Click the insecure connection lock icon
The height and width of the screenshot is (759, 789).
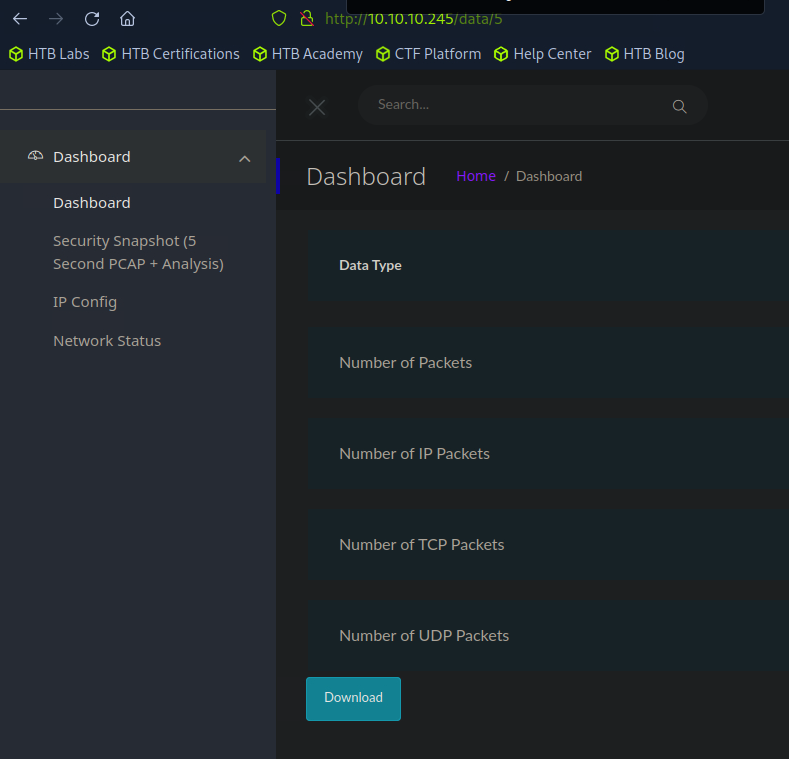point(307,19)
